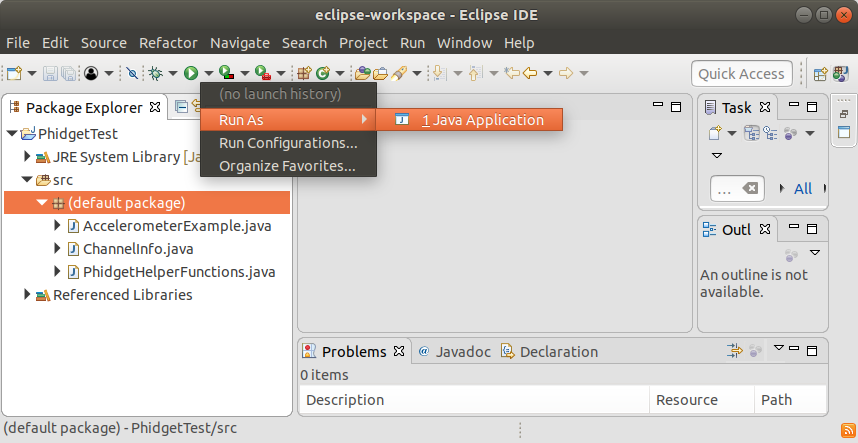Open dropdown next to New wizard icon
Screen dimensions: 858x443
tap(32, 73)
